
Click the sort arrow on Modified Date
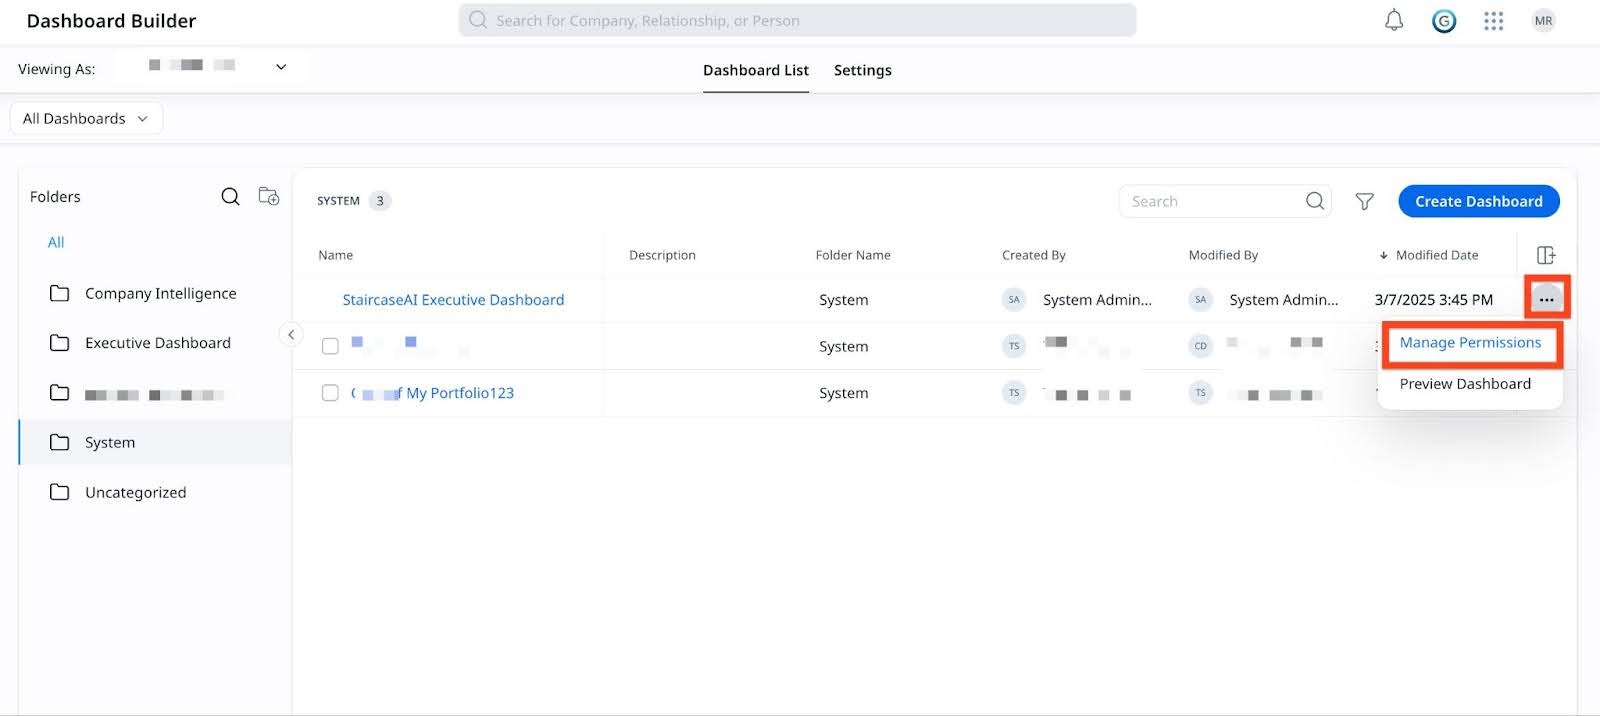1384,255
